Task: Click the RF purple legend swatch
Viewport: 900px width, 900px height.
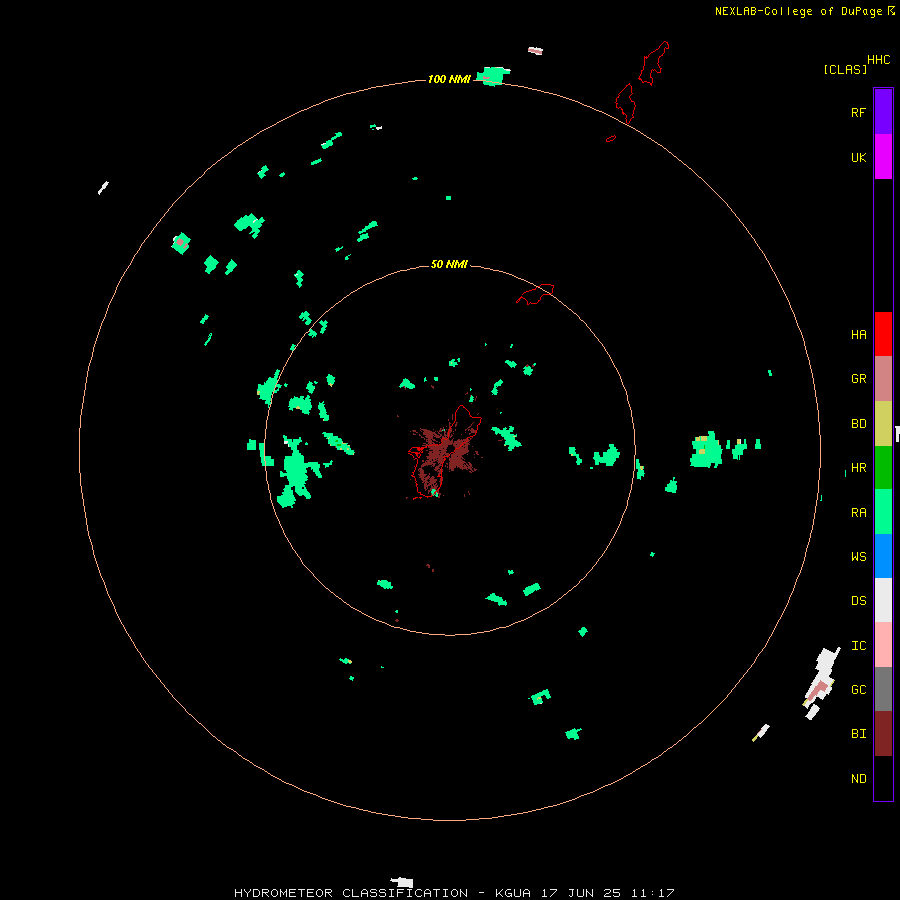Action: (x=883, y=112)
